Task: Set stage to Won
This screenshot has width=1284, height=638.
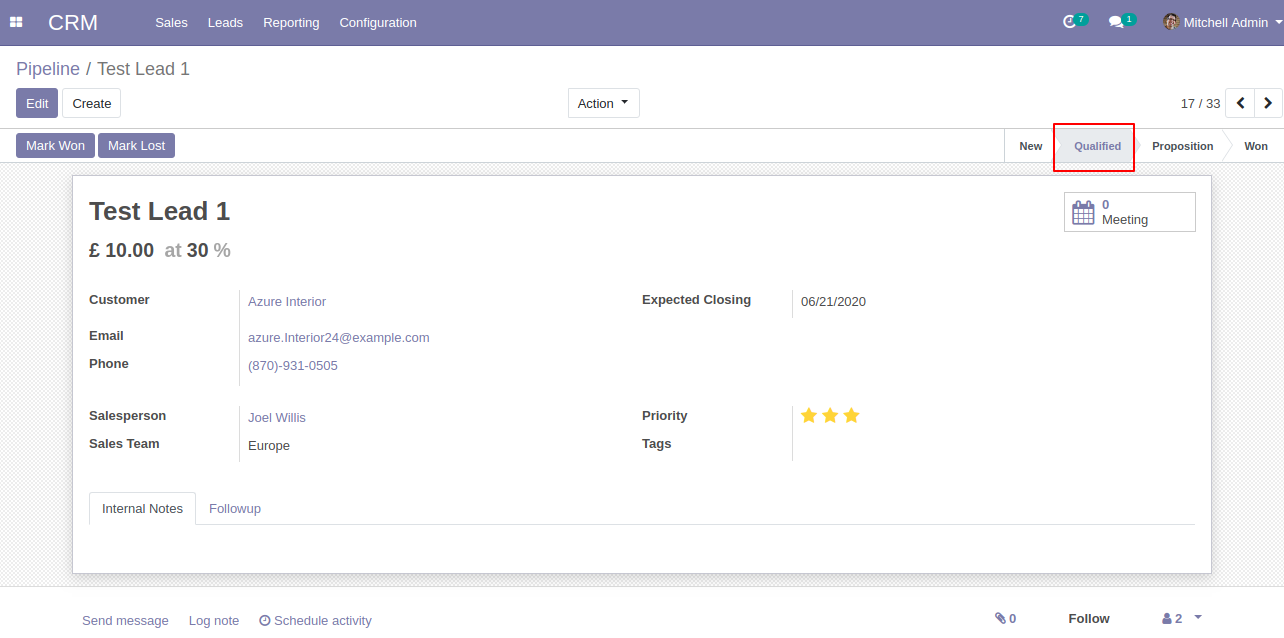Action: 1256,146
